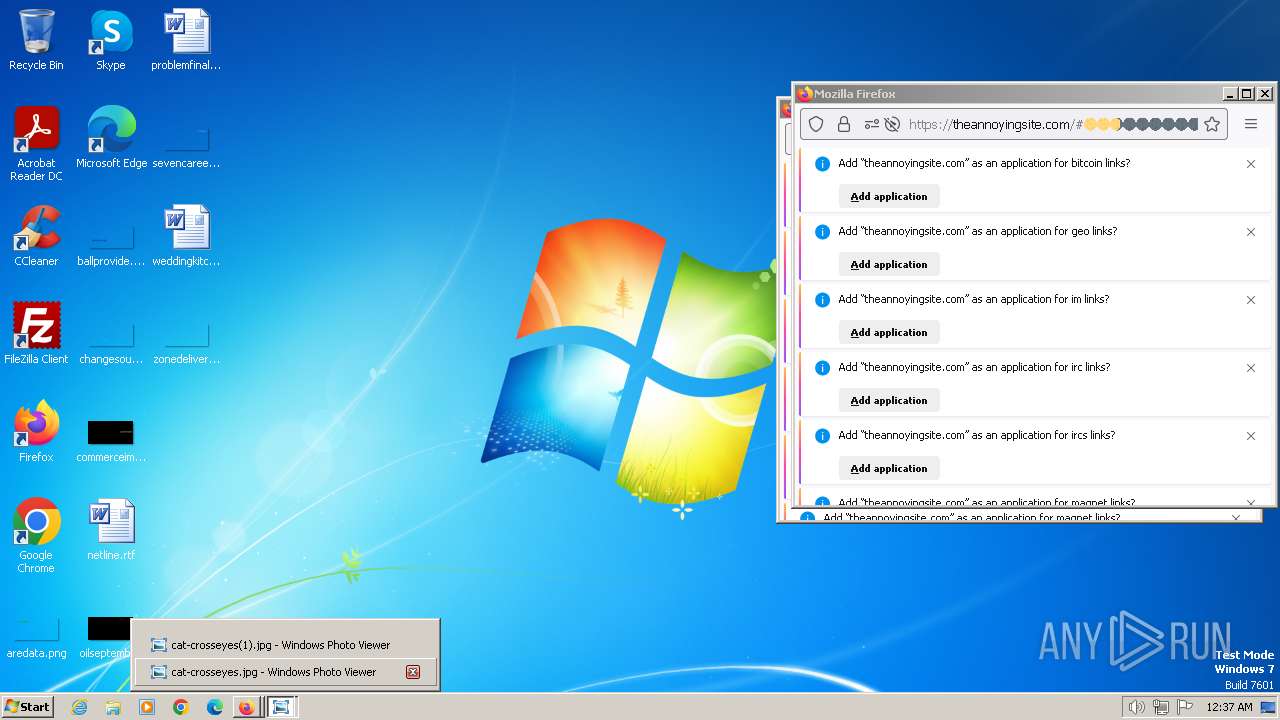This screenshot has height=720, width=1280.
Task: Select the zonedeliver desktop file
Action: point(186,342)
